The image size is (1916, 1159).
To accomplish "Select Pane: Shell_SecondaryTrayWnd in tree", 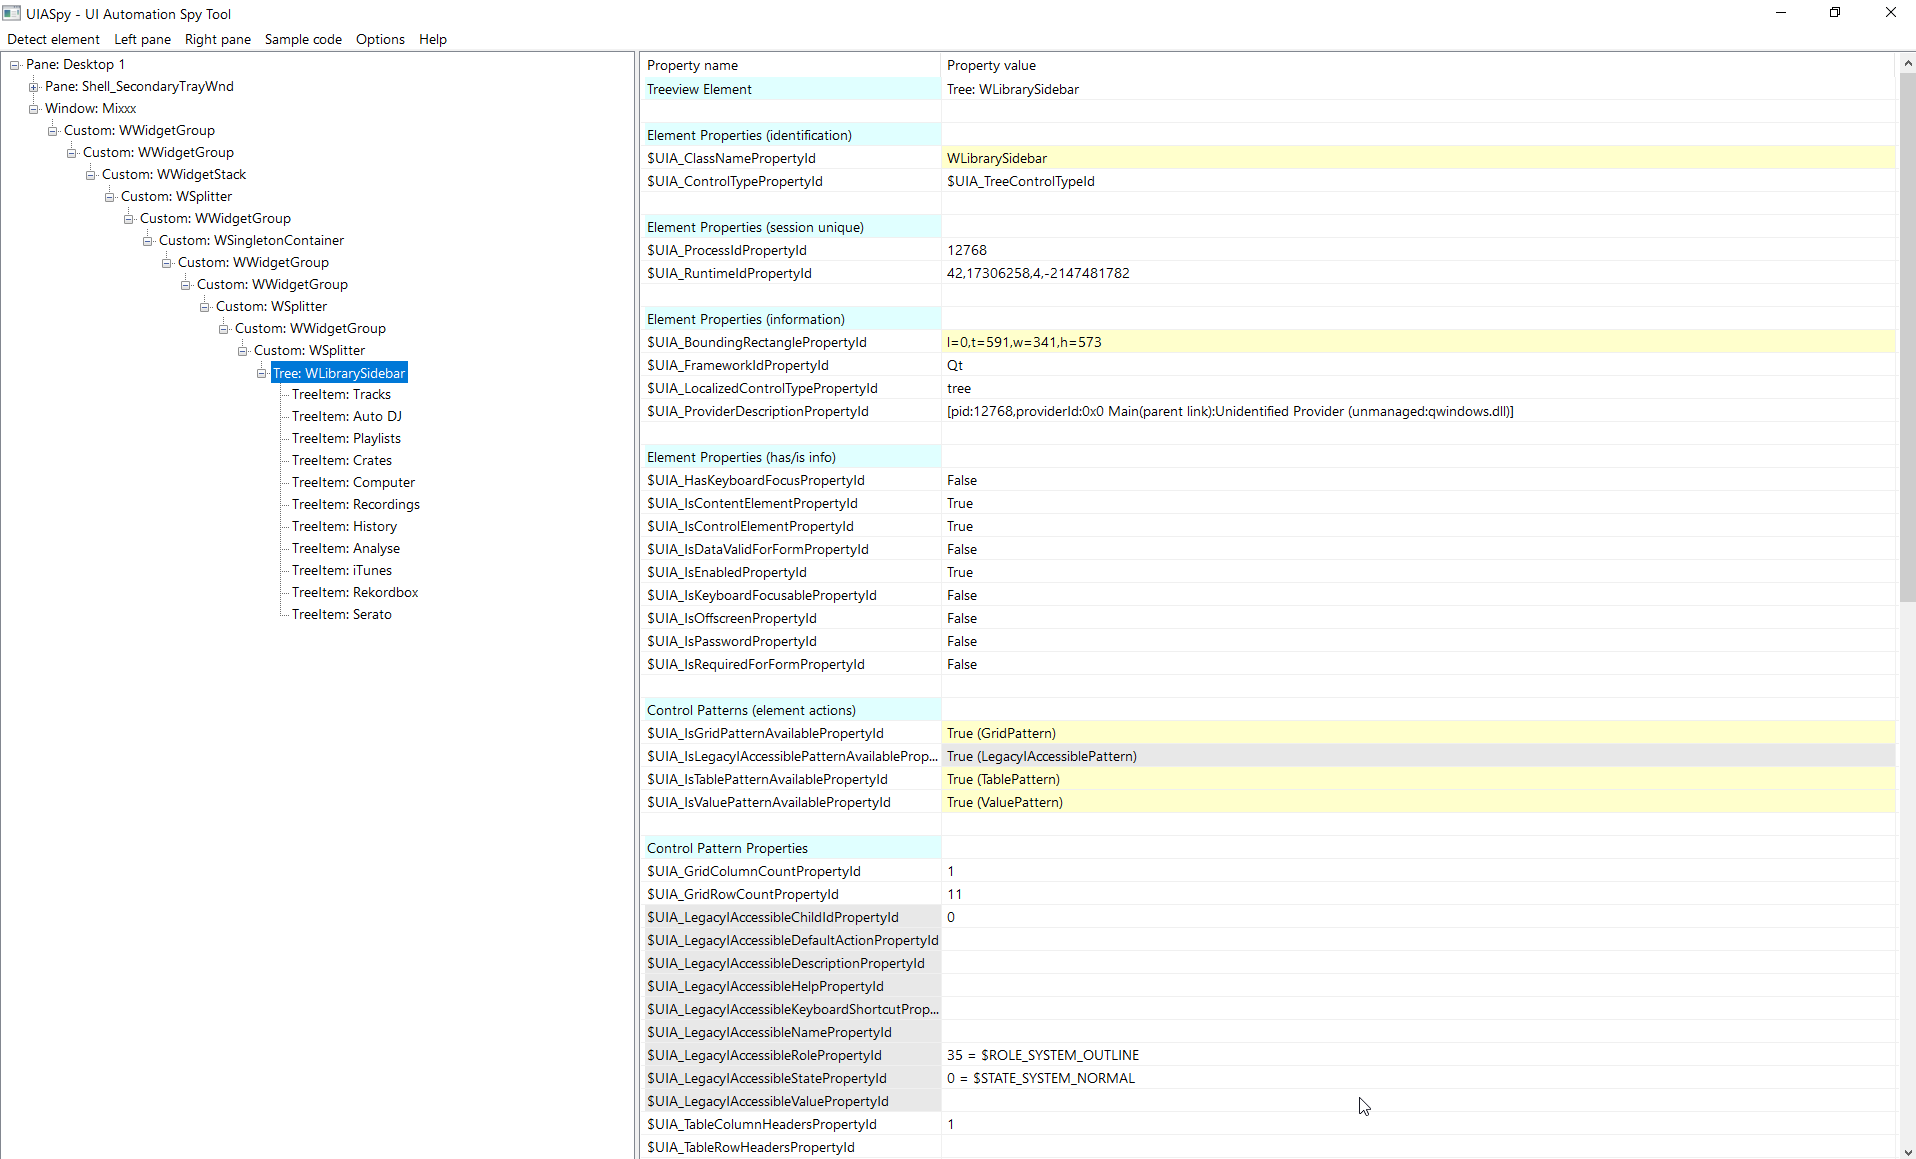I will point(139,87).
